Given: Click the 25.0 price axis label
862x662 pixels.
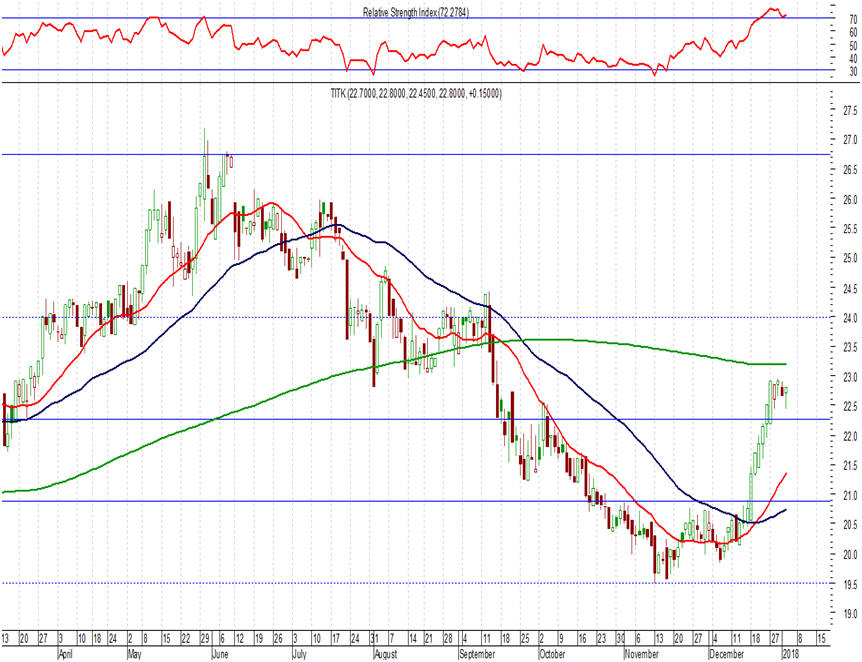Looking at the screenshot, I should pos(850,258).
